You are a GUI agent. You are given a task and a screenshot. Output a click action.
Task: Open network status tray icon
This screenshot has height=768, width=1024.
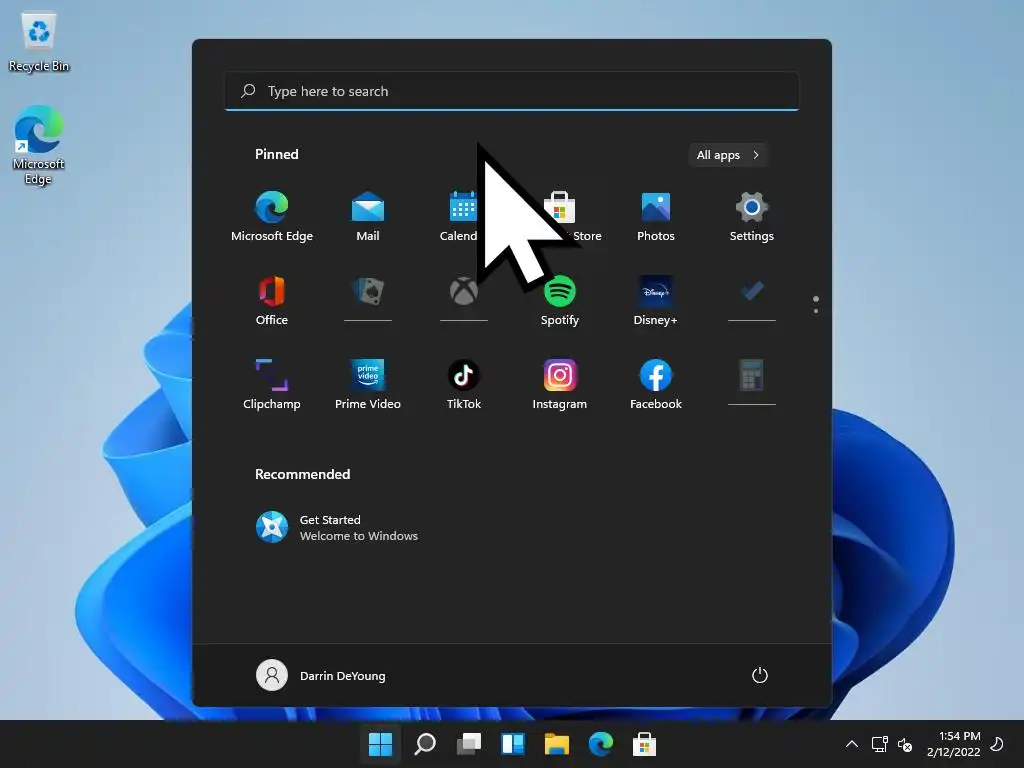879,744
